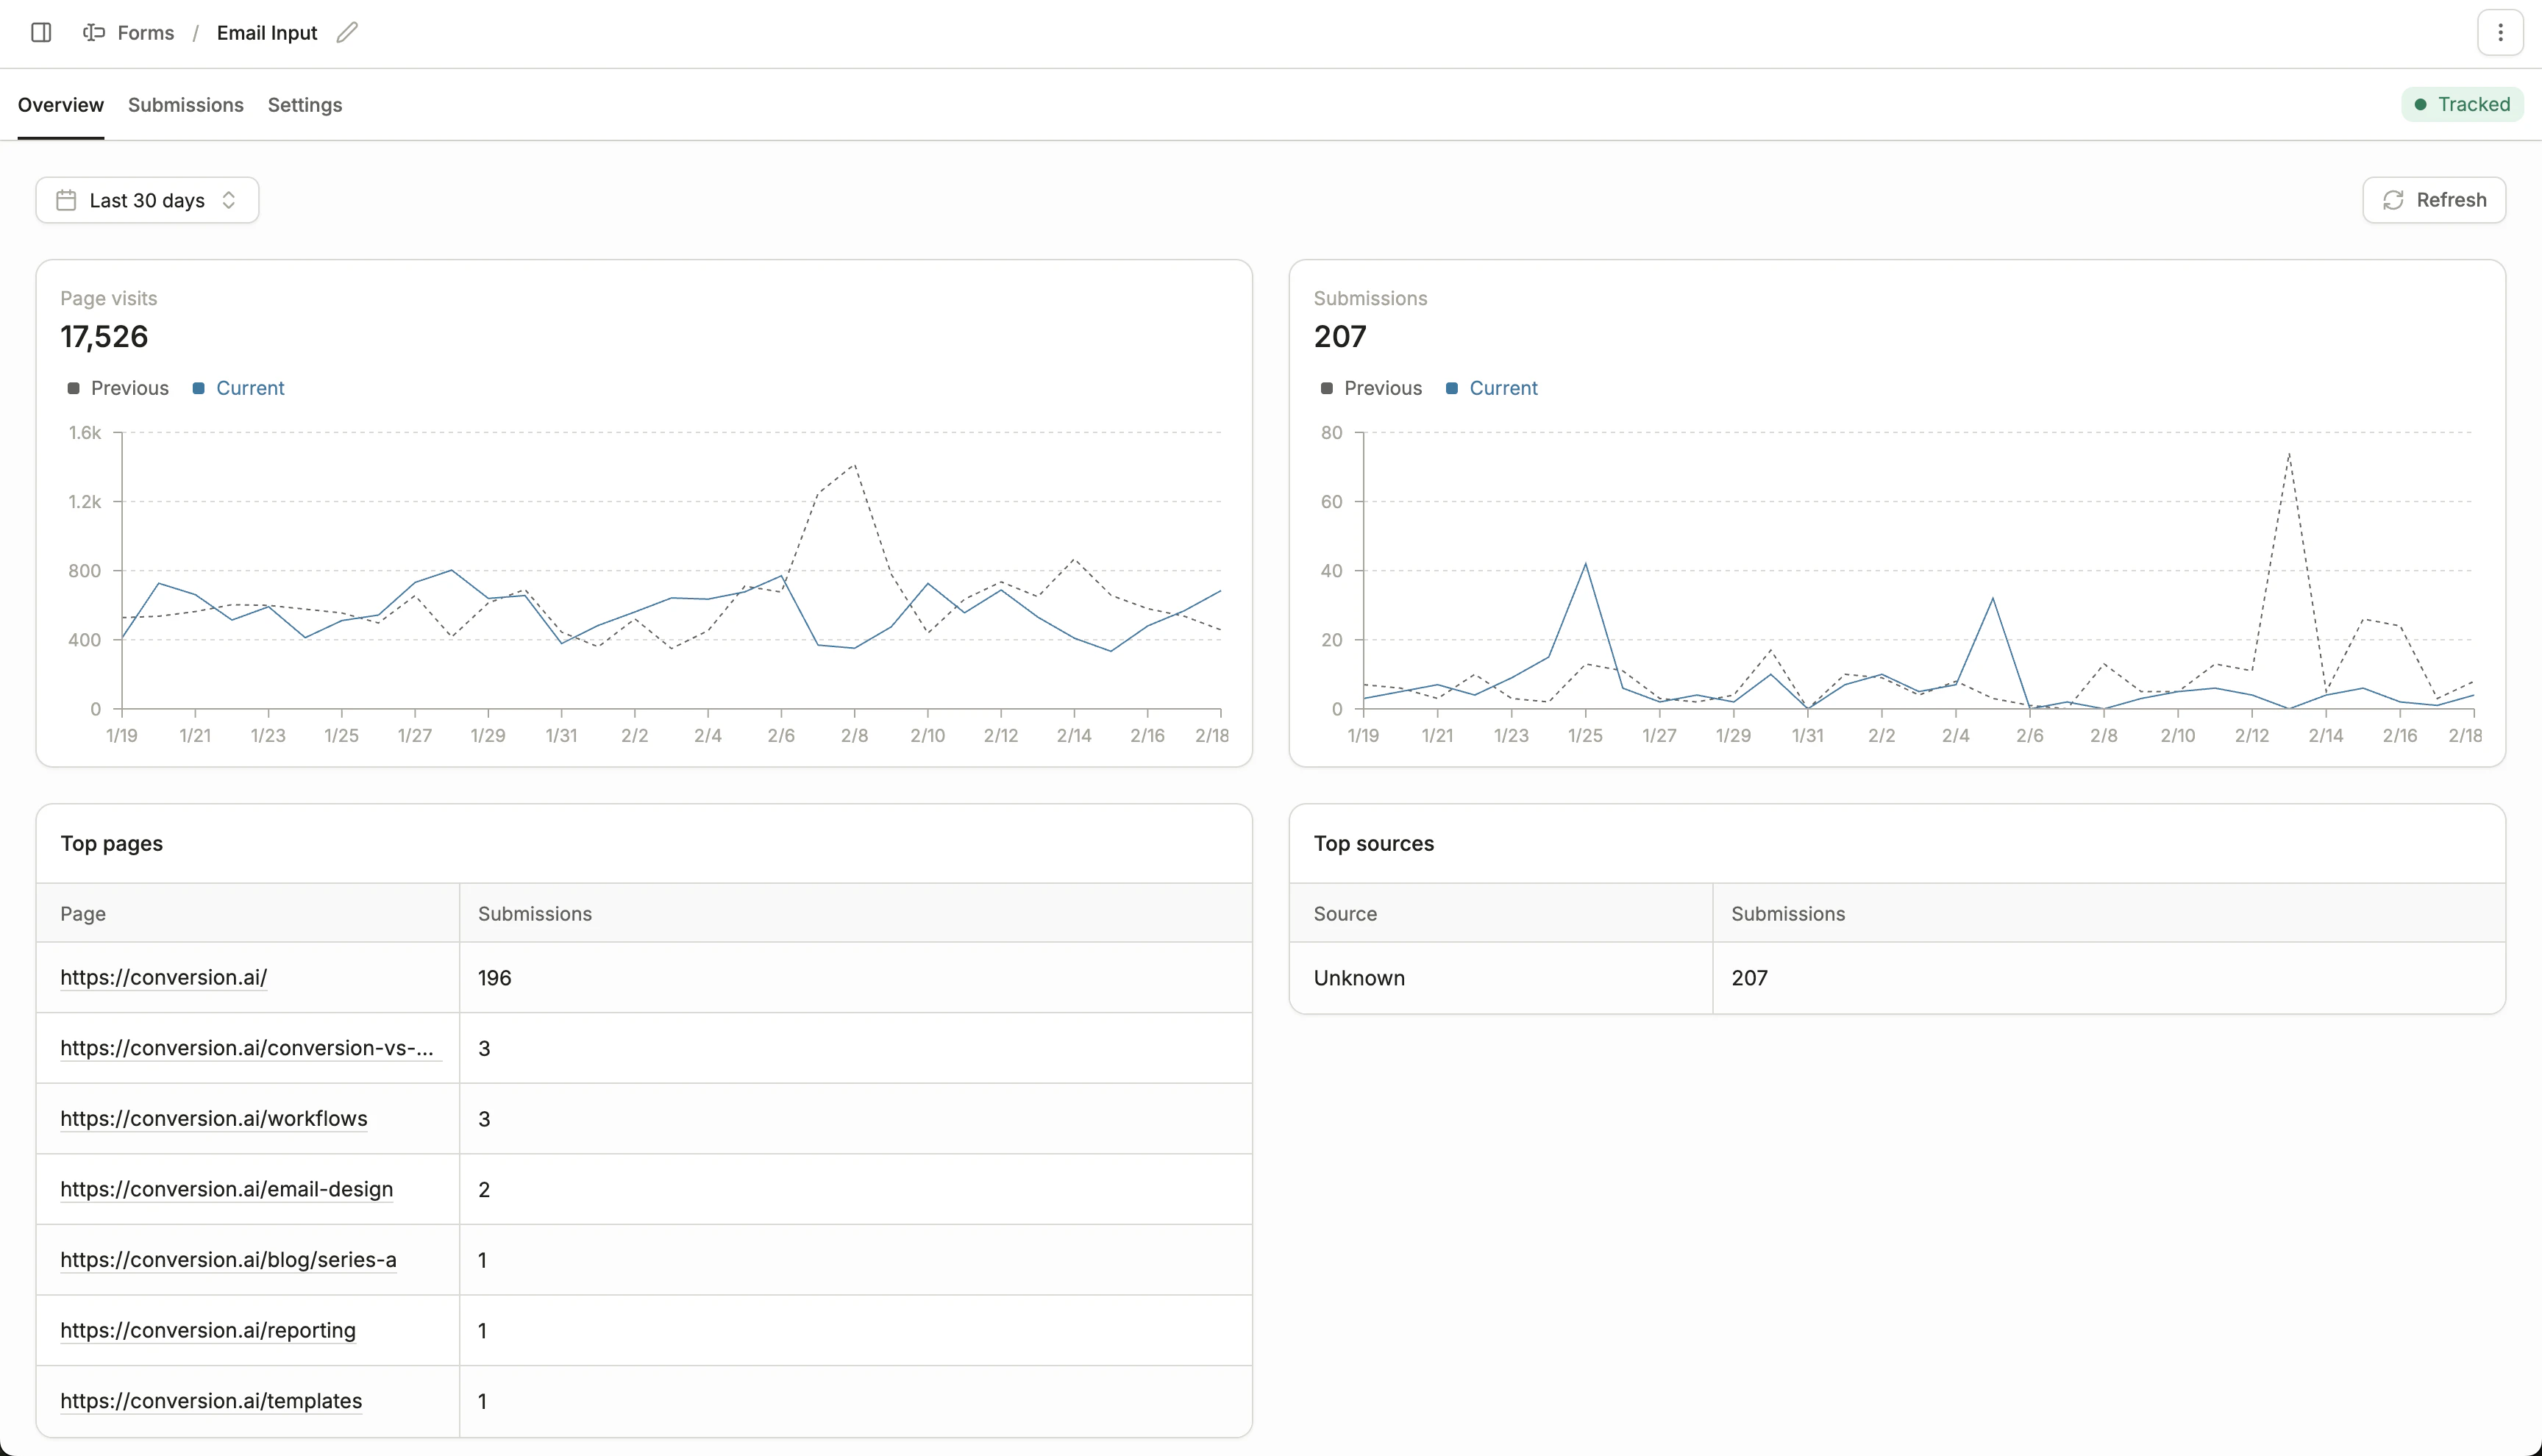Click the Forms breadcrumb icon
2542x1456 pixels.
(94, 33)
